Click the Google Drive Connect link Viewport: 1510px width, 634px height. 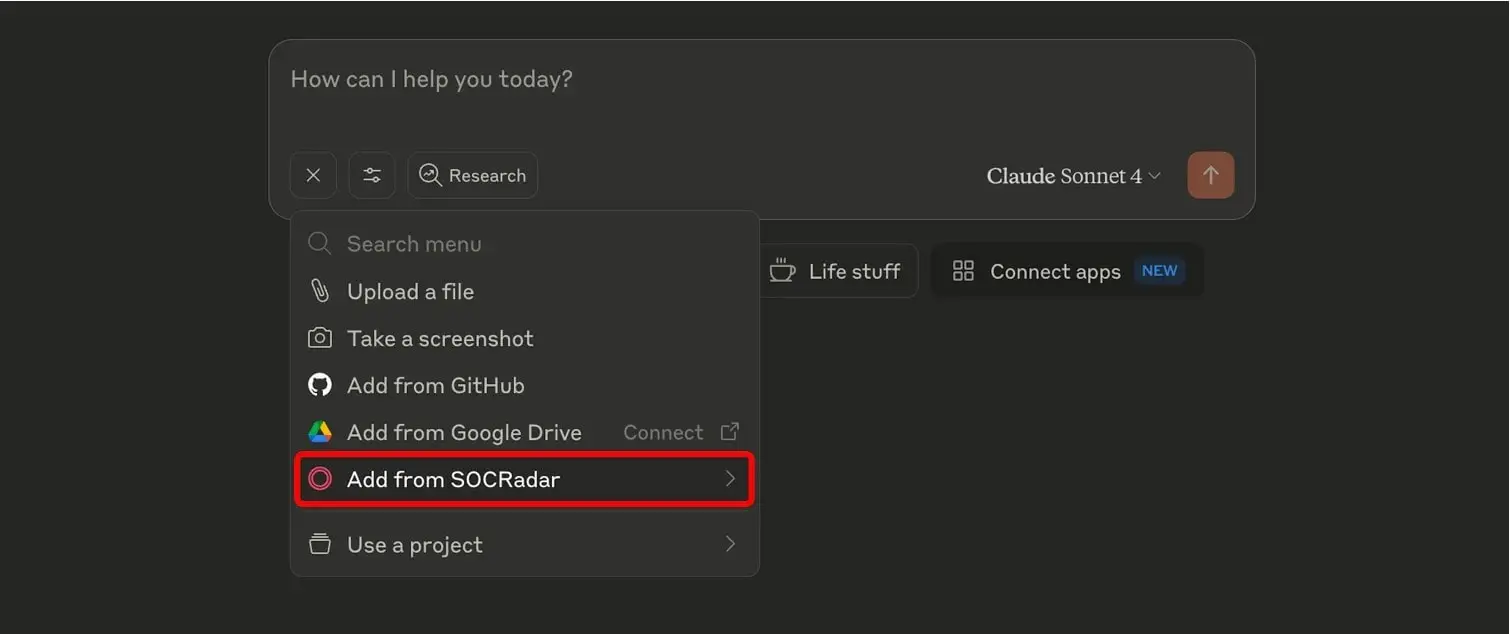pos(681,433)
